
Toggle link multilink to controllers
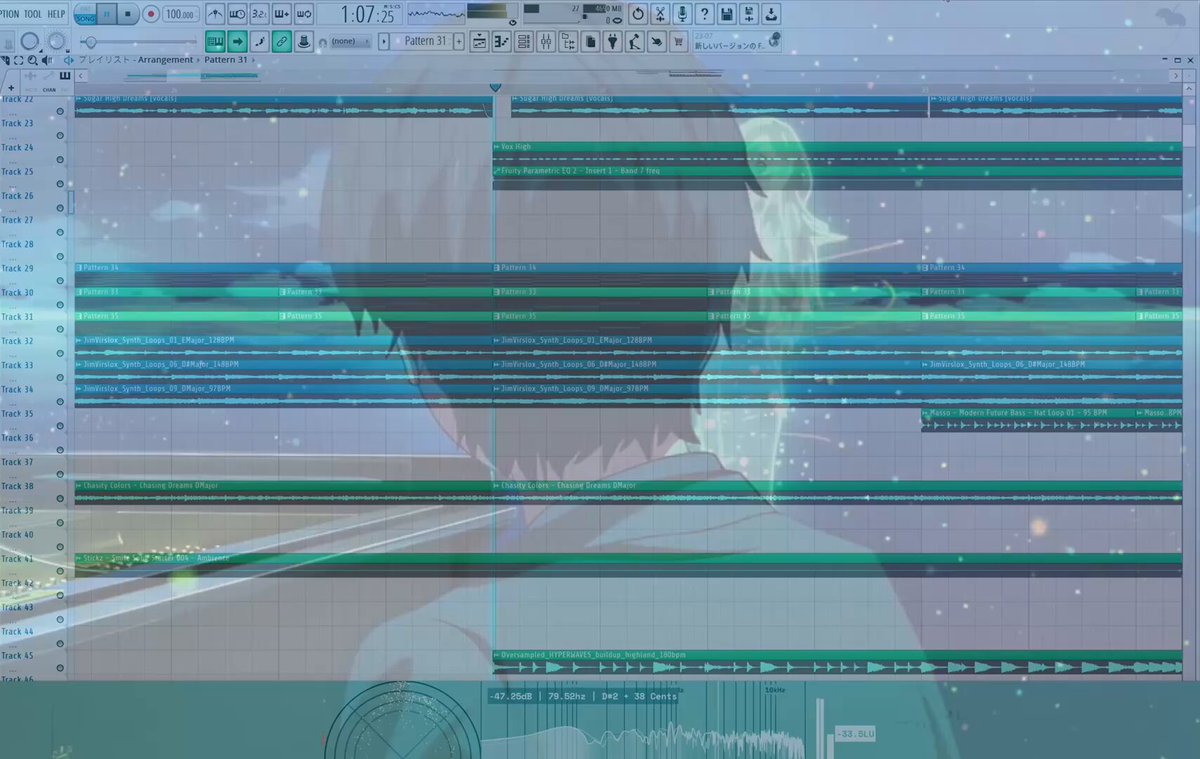pos(282,41)
